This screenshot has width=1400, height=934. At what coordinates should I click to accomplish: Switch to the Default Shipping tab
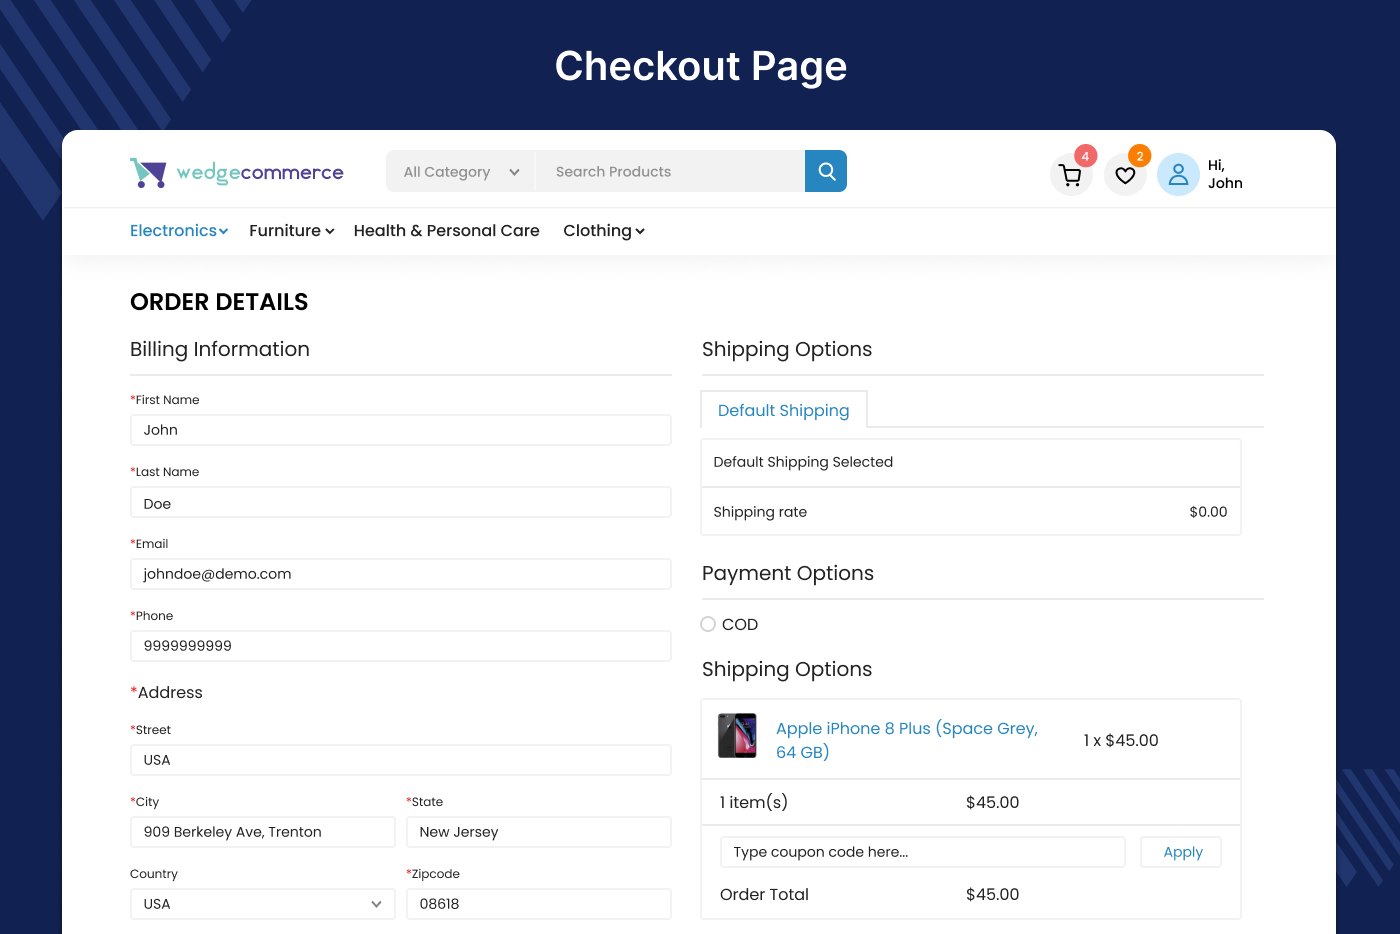pos(783,410)
